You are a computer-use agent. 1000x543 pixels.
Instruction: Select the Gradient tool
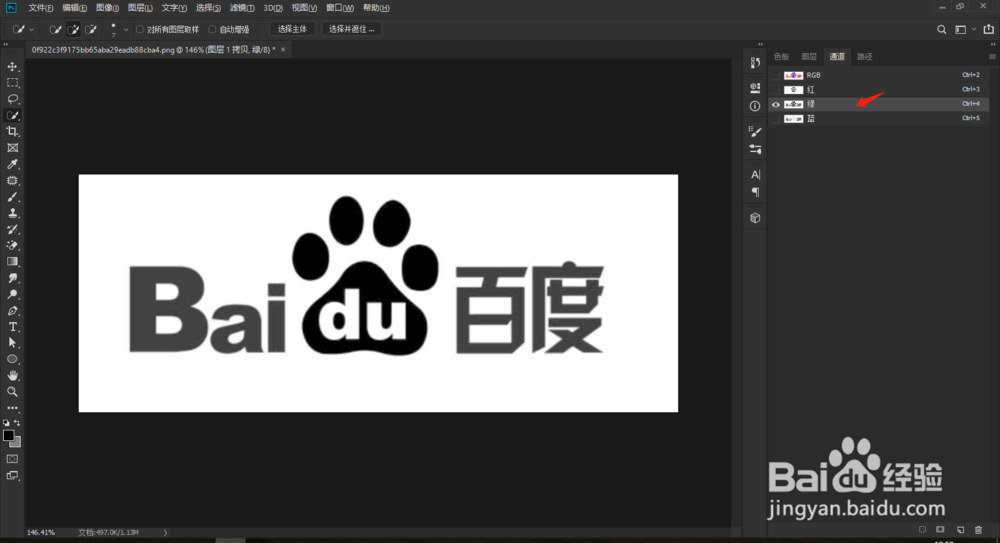coord(12,262)
